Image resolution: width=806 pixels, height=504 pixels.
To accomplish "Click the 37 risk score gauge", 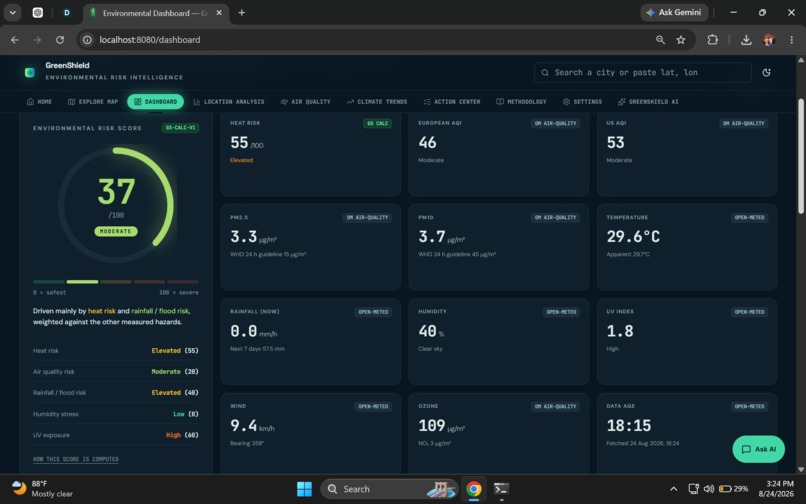I will click(x=116, y=204).
